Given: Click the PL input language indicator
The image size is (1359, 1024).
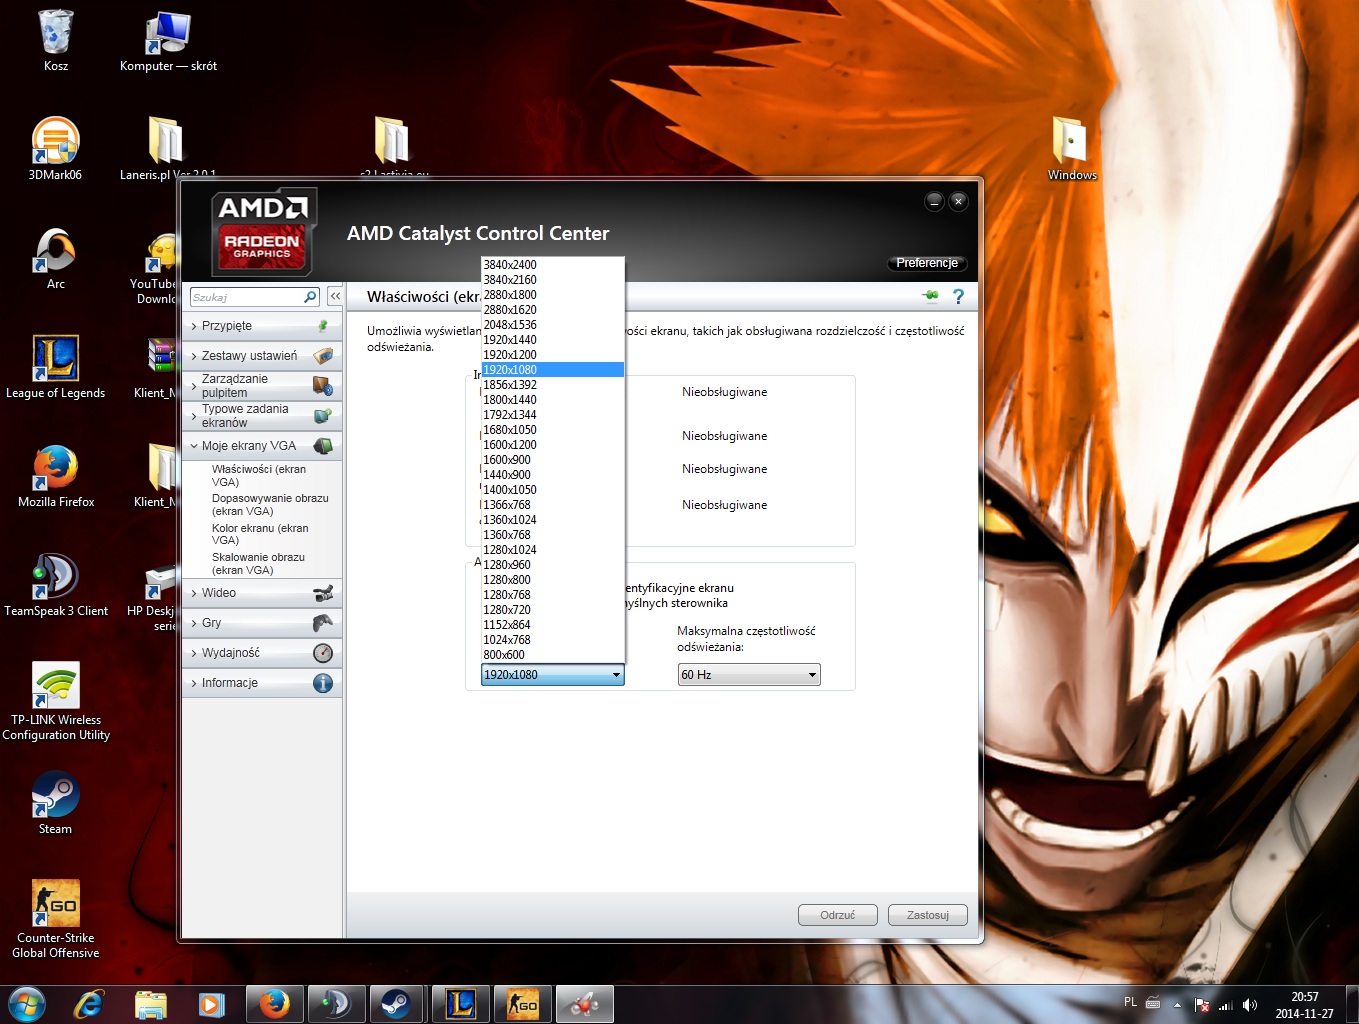Looking at the screenshot, I should (1130, 1002).
